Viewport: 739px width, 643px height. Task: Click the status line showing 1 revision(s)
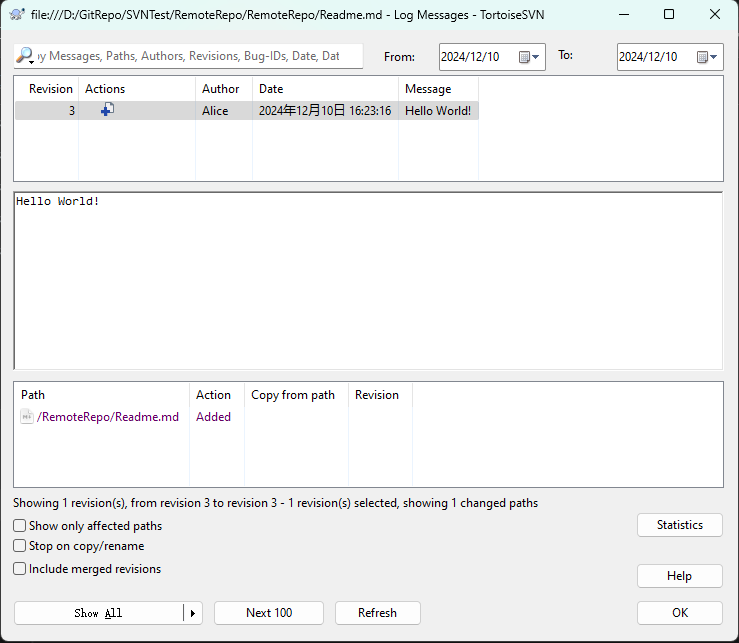pyautogui.click(x=275, y=503)
